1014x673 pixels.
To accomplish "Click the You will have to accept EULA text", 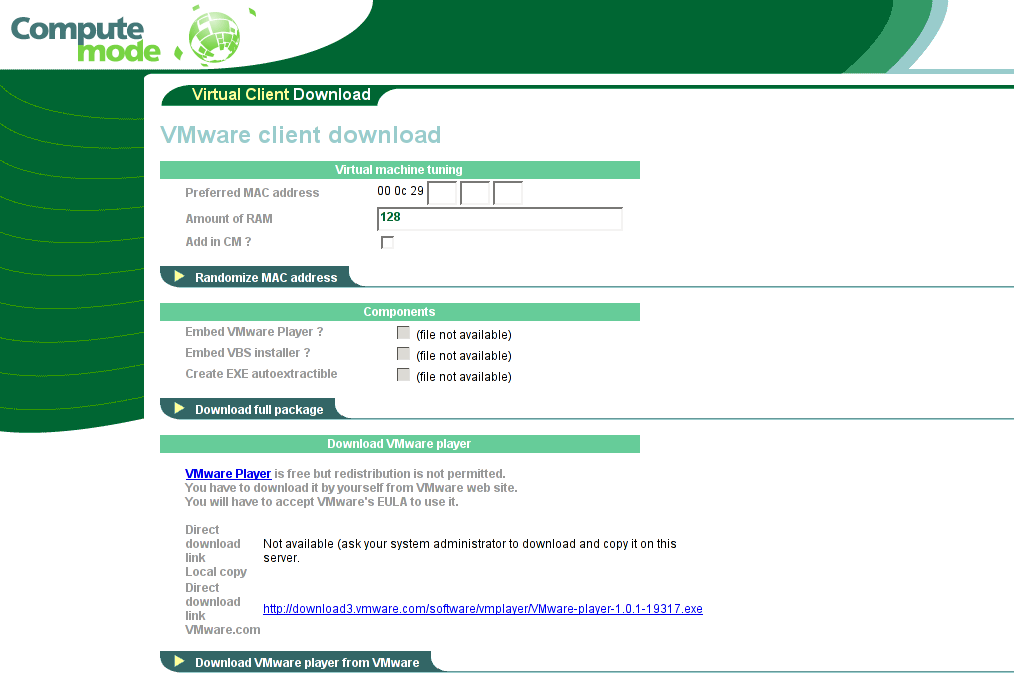I will point(321,502).
